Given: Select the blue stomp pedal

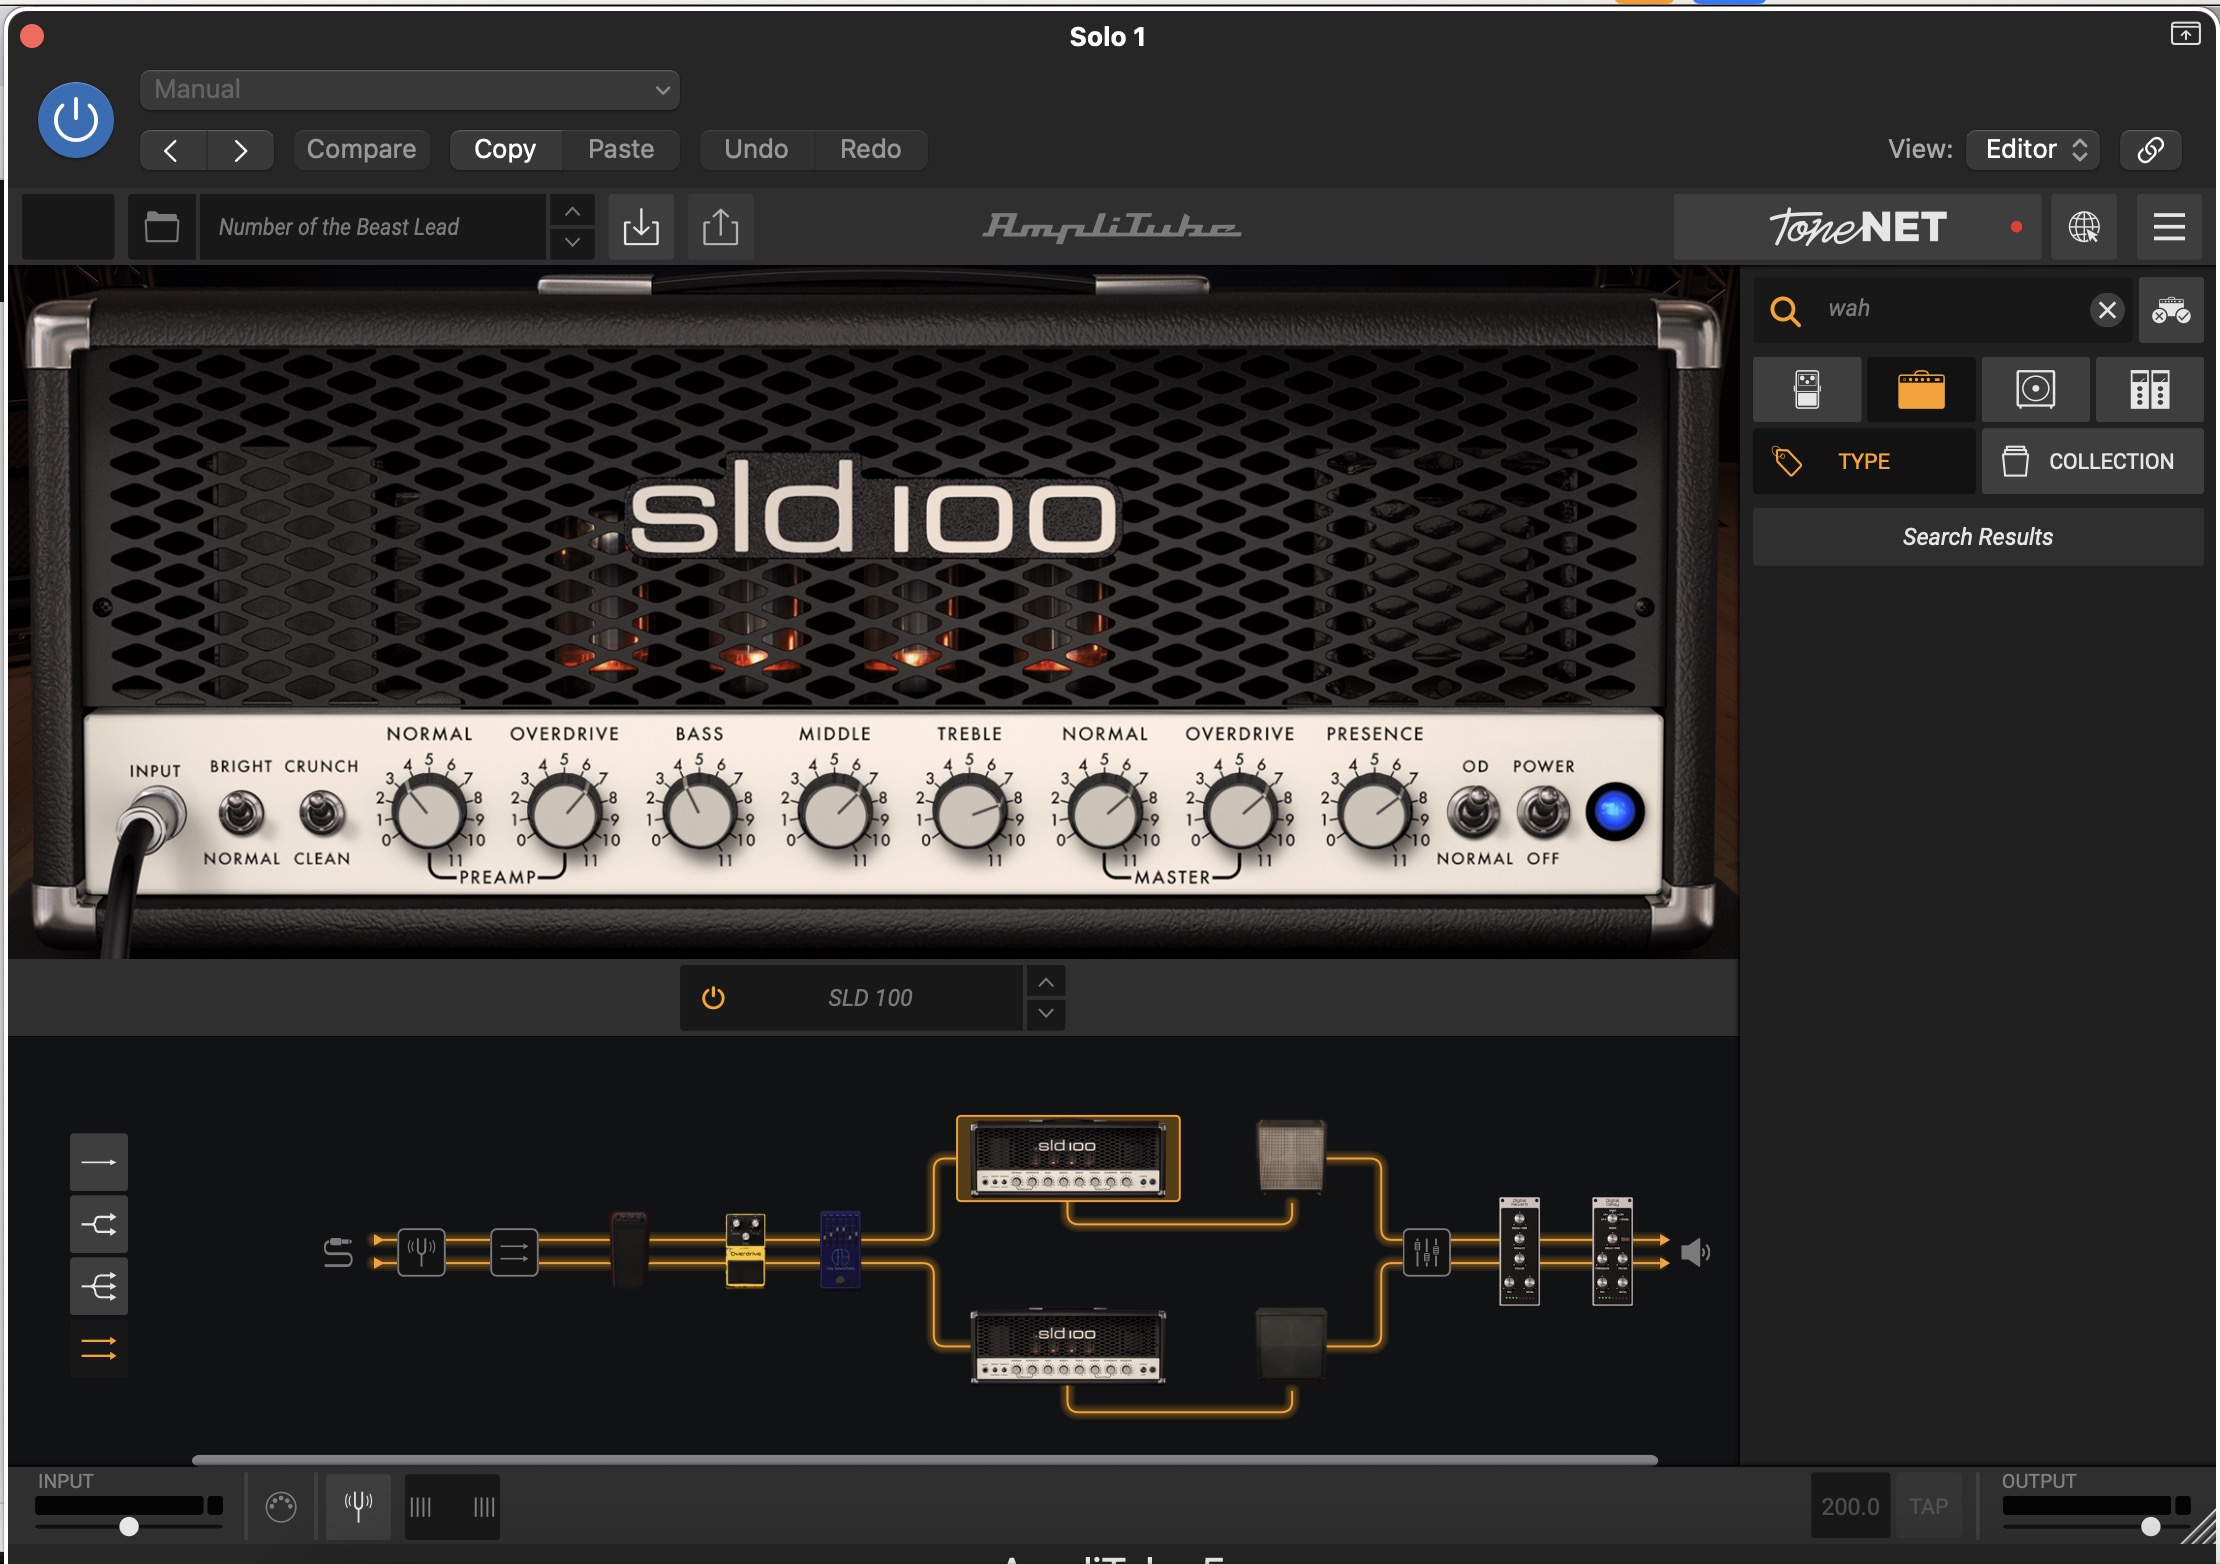Looking at the screenshot, I should coord(840,1249).
